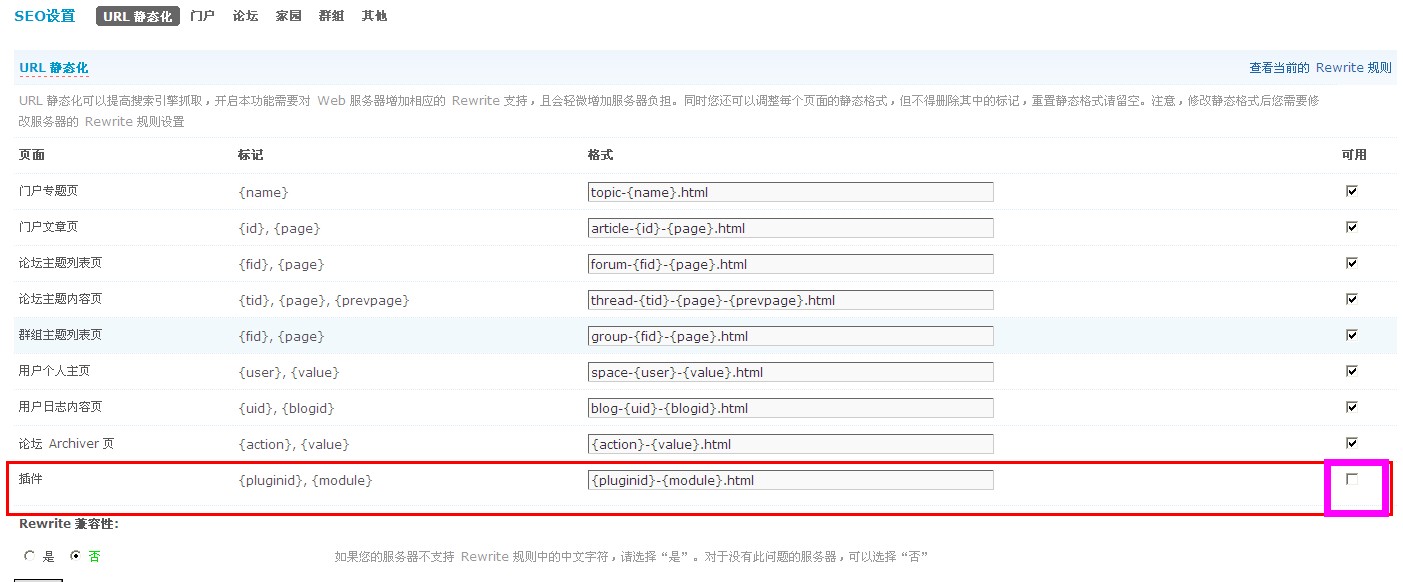Click the 插件 row label

31,479
